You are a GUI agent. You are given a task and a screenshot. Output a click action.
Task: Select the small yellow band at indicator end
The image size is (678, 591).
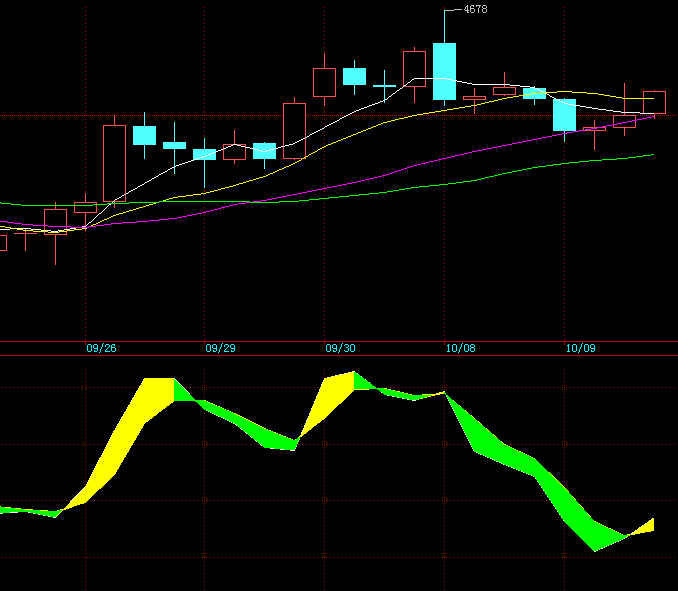pos(643,527)
